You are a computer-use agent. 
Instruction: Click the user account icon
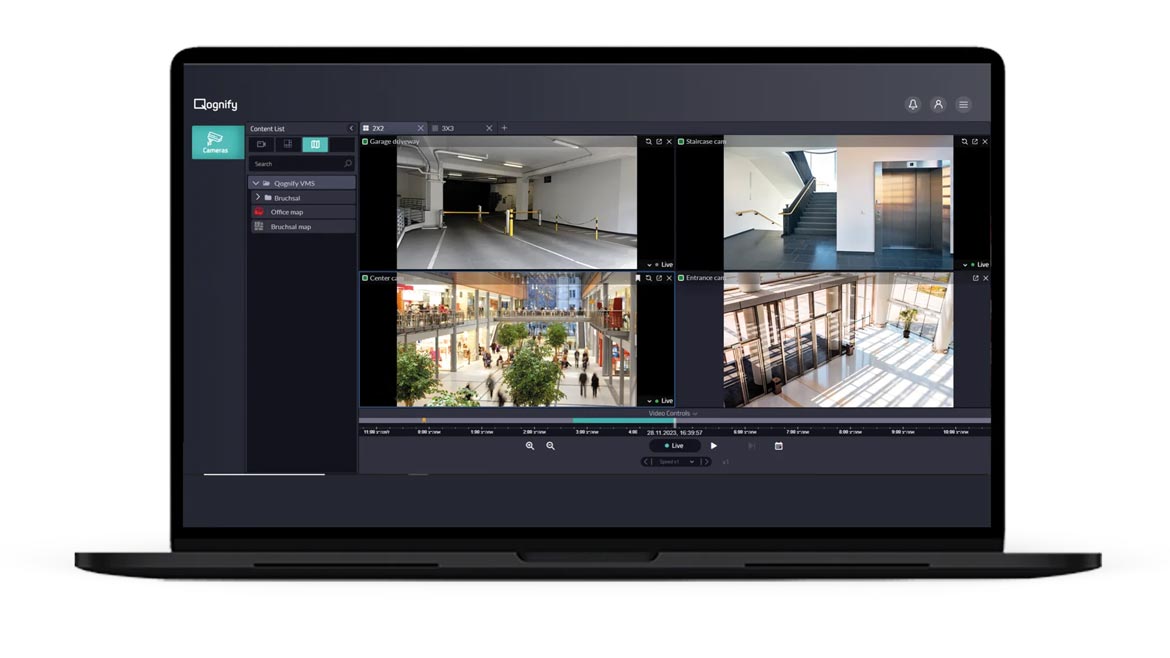click(938, 104)
